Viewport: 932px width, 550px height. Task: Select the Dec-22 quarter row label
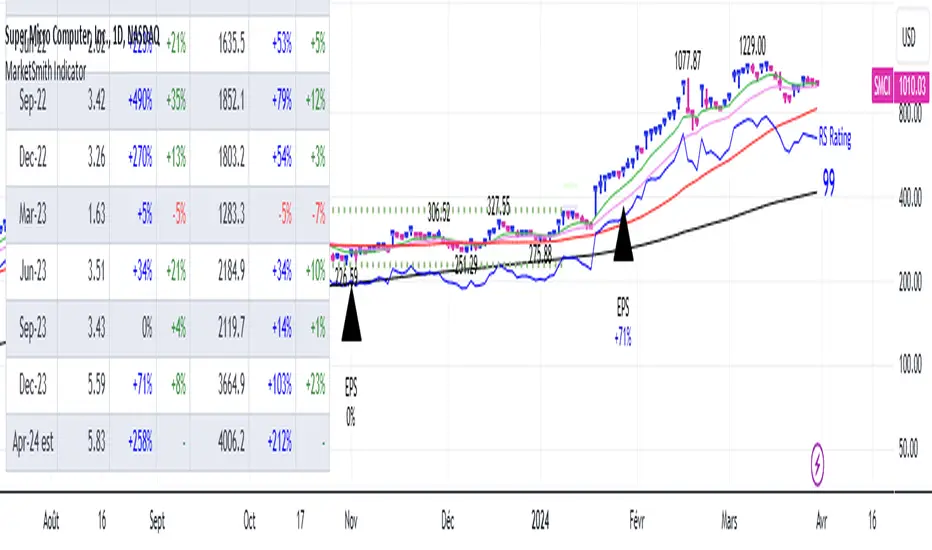(x=32, y=158)
